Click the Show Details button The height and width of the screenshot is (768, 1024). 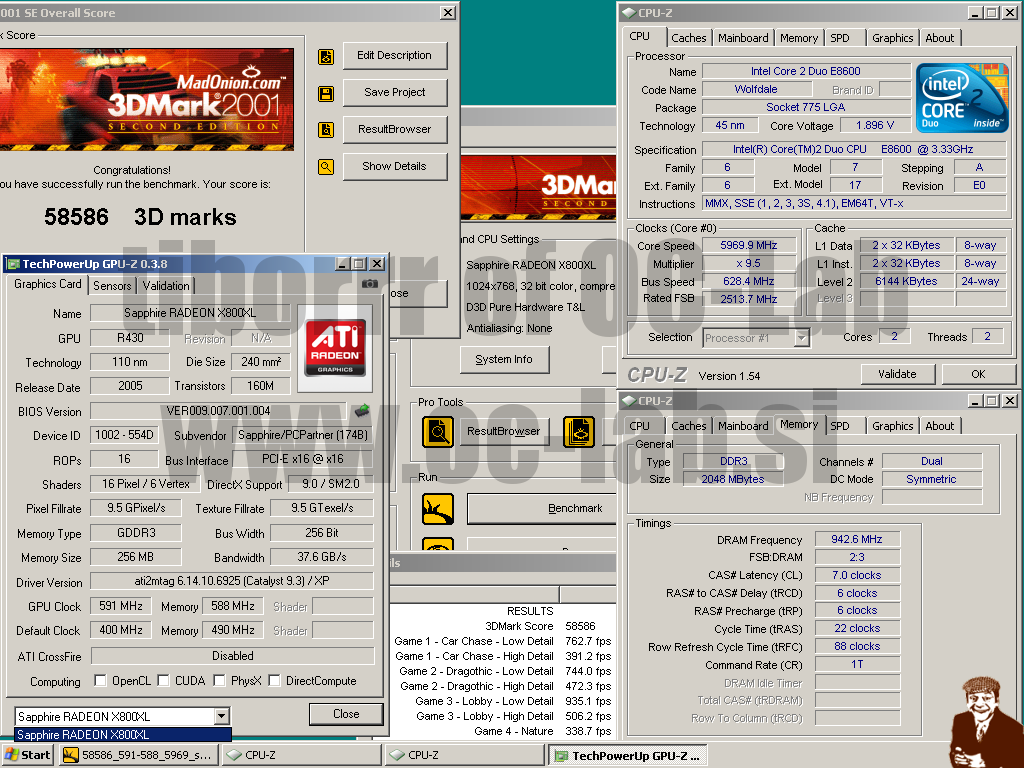pyautogui.click(x=394, y=167)
